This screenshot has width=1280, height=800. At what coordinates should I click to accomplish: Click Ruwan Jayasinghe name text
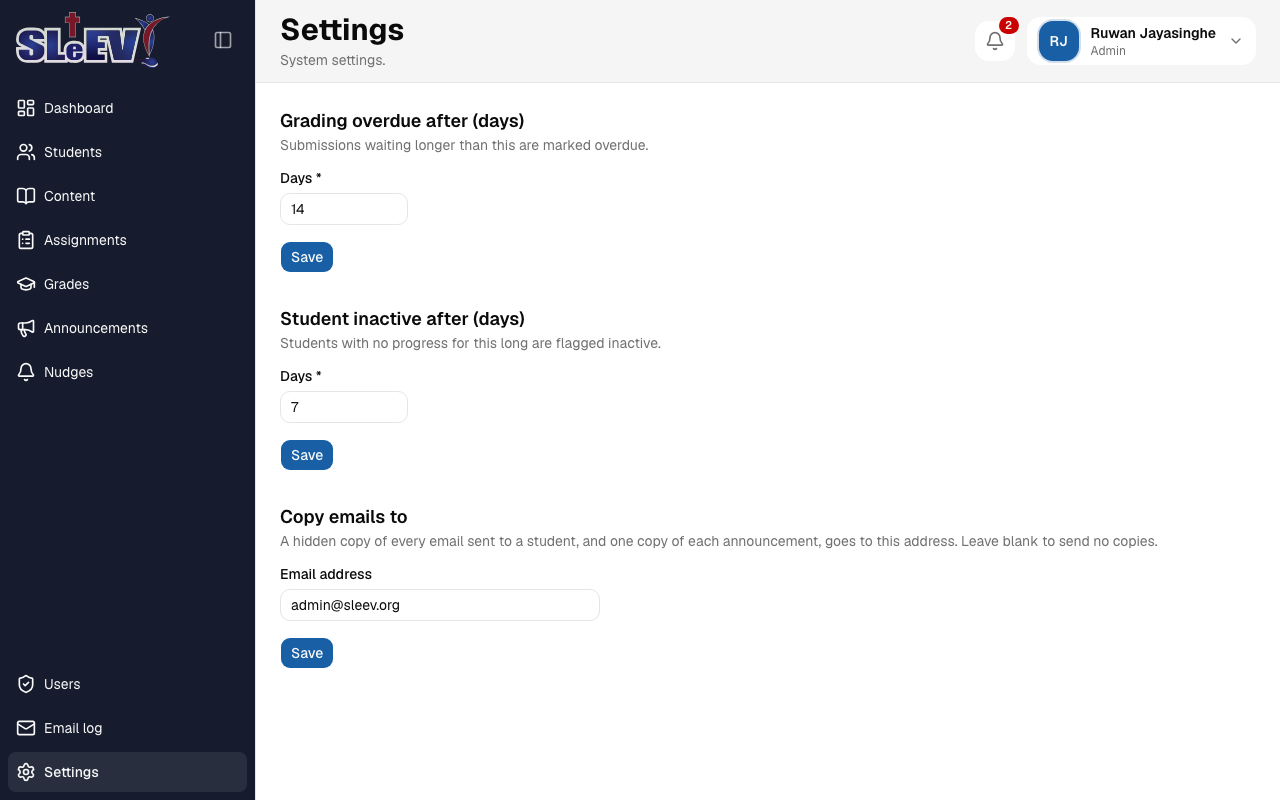pyautogui.click(x=1153, y=33)
